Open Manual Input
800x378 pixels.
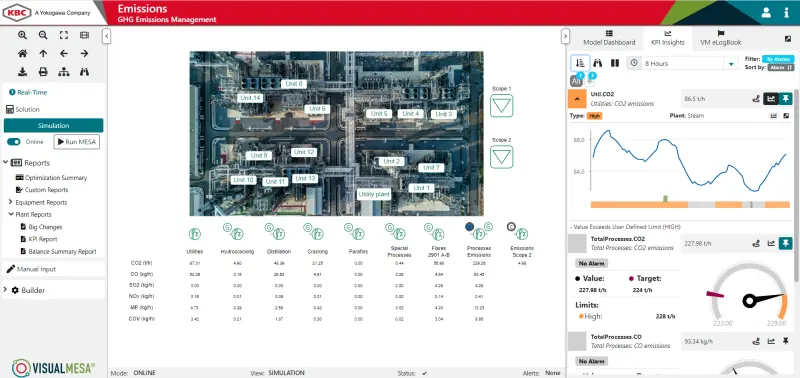31,269
